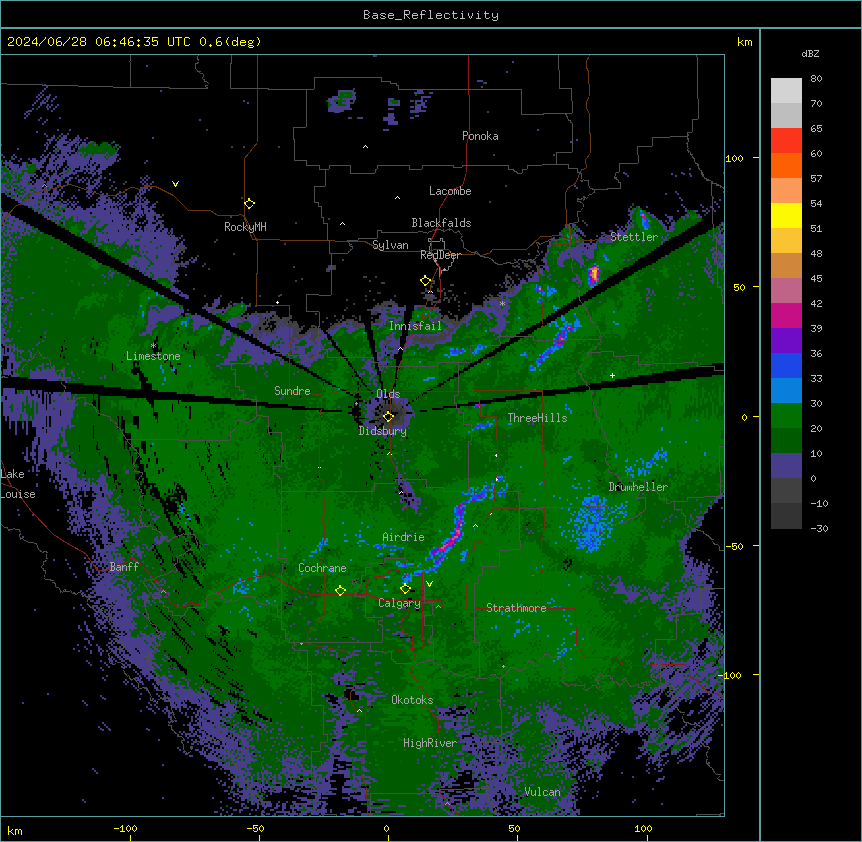The height and width of the screenshot is (842, 862).
Task: Click the yellow diamond marker above Calgary
Action: coord(405,589)
